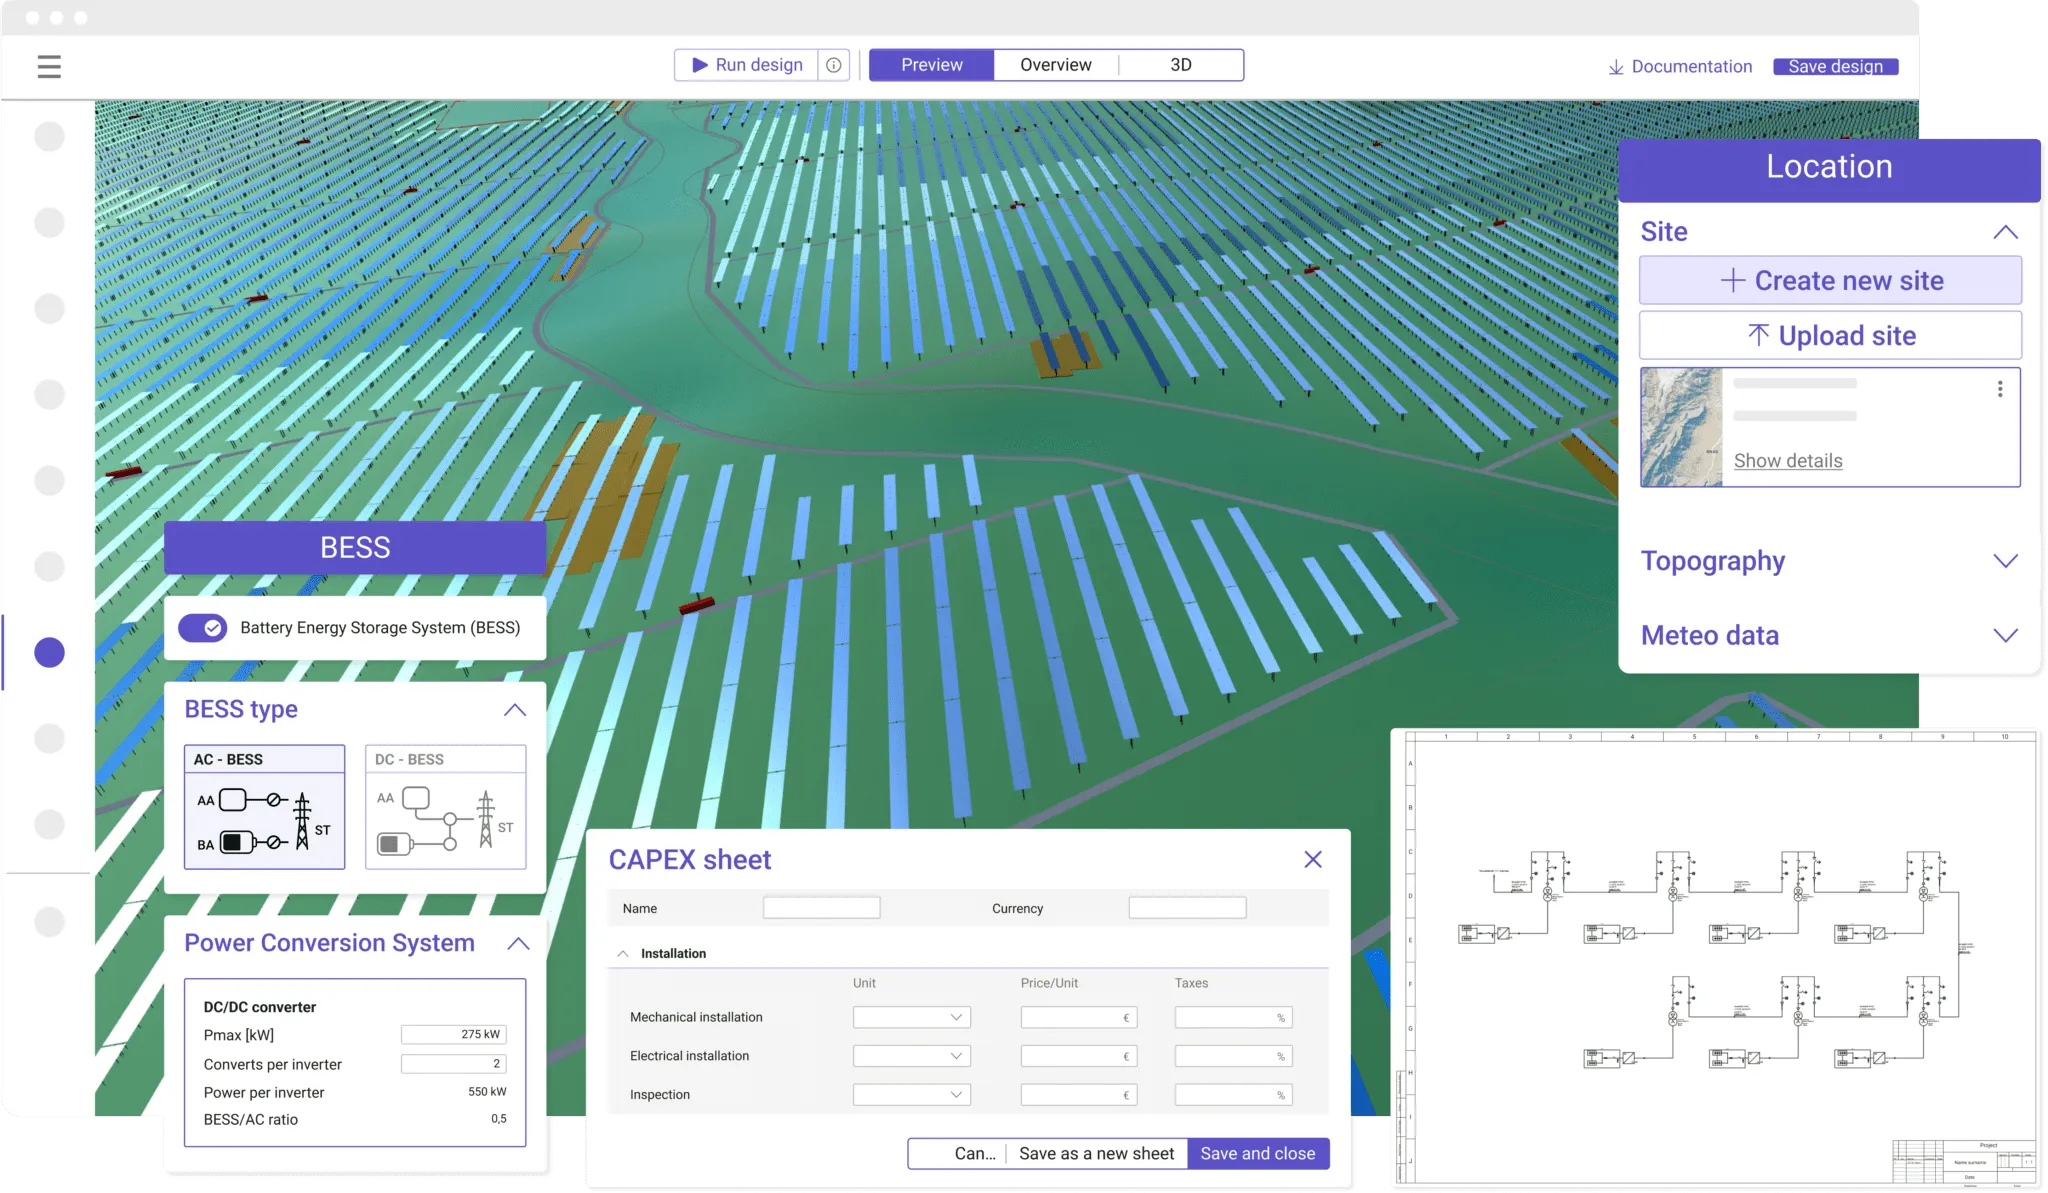This screenshot has width=2048, height=1193.
Task: Click the purple active sidebar step circle
Action: click(x=49, y=652)
